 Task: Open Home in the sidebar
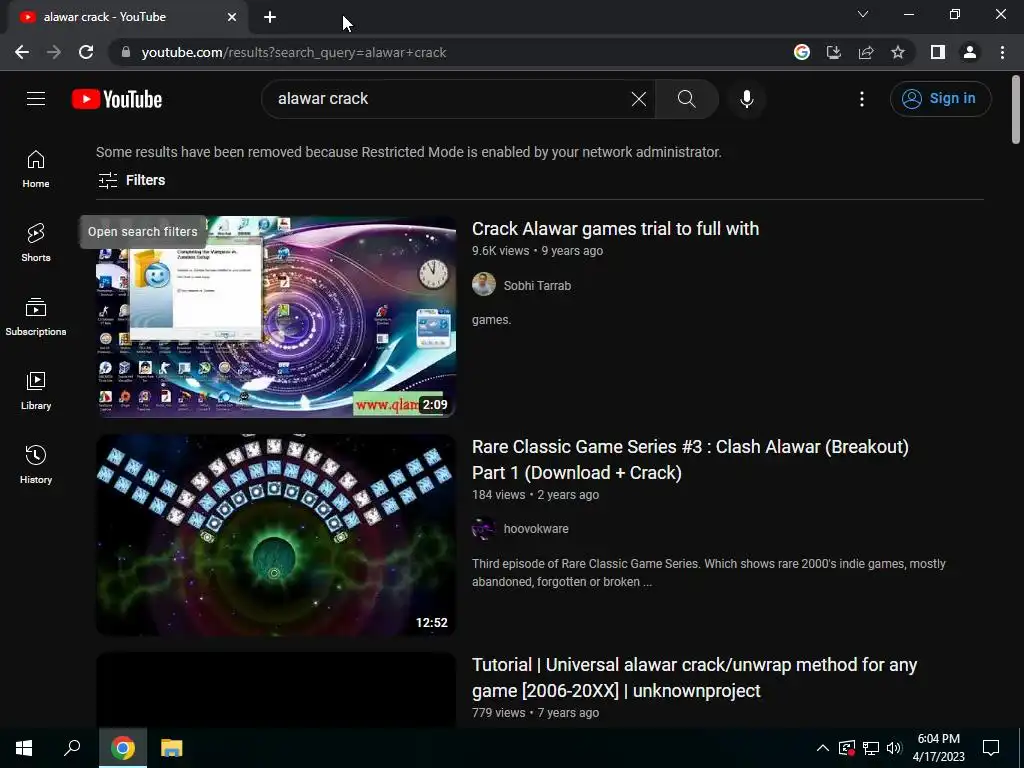36,169
